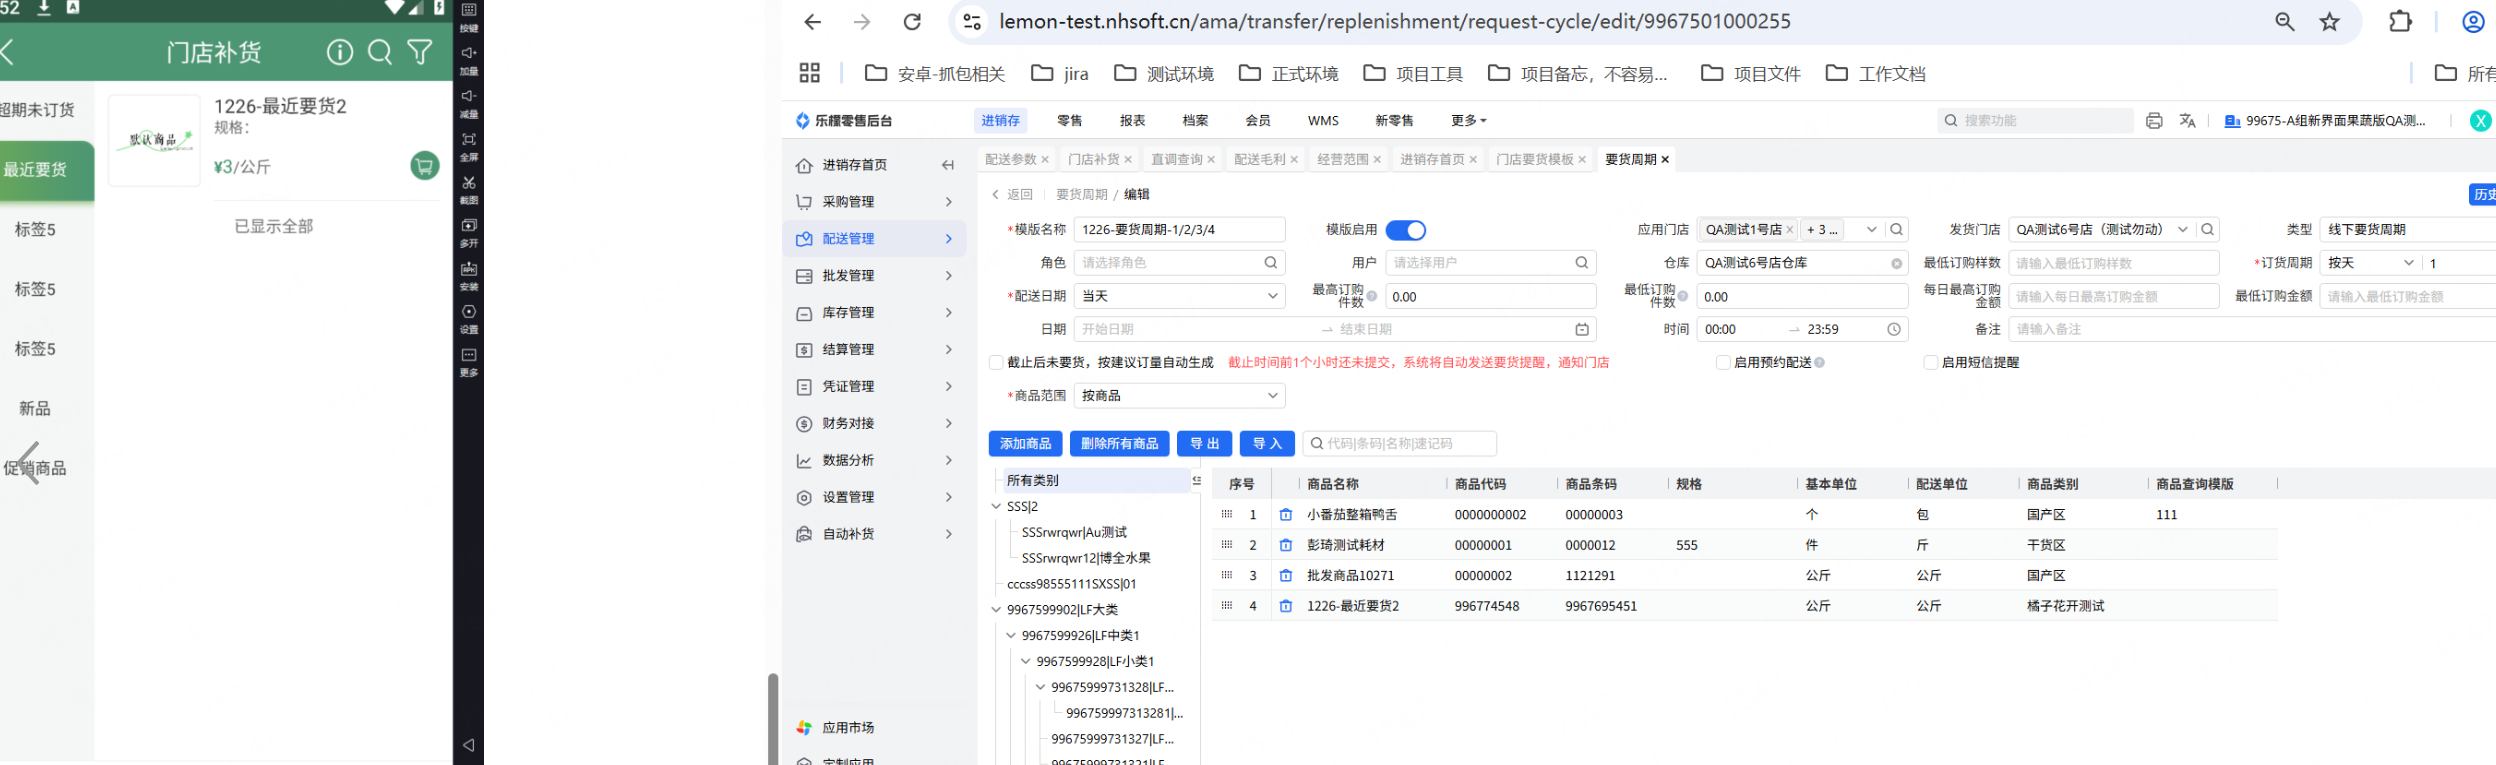Viewport: 2496px width, 765px height.
Task: Click the emulator fullscreen (全屏) icon
Action: pos(469,140)
